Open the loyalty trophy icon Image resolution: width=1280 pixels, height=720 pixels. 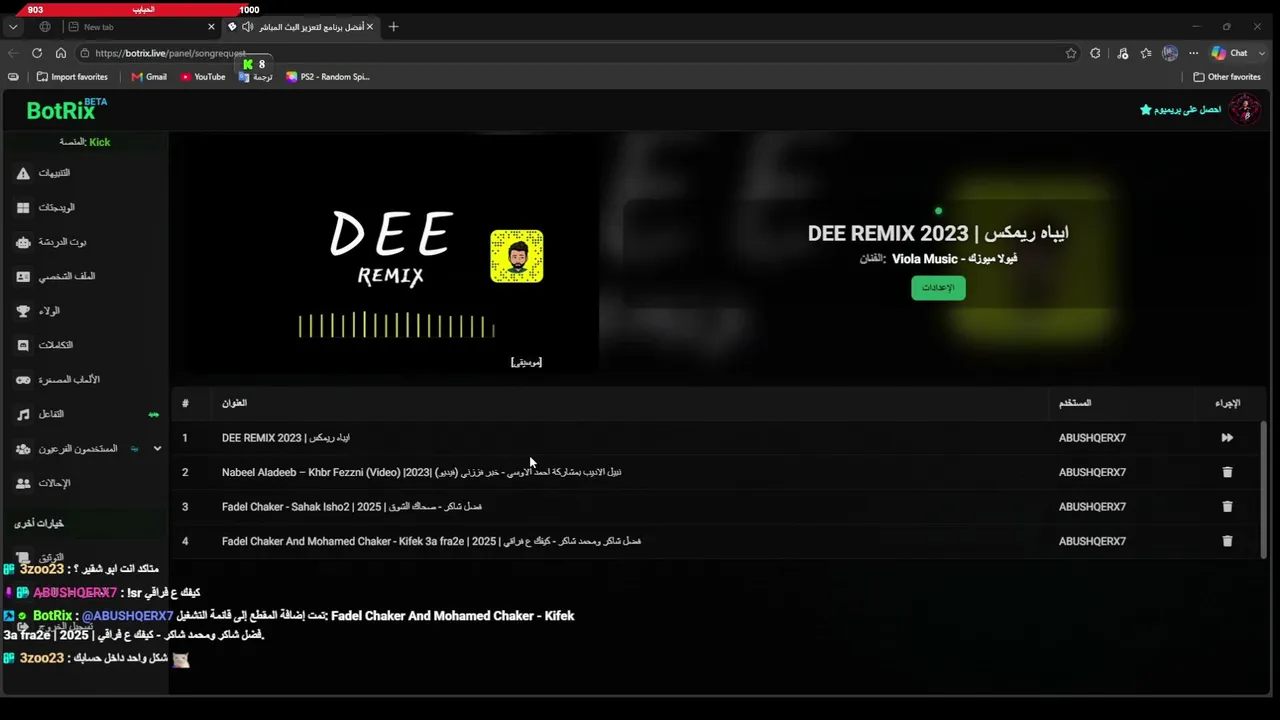[23, 311]
